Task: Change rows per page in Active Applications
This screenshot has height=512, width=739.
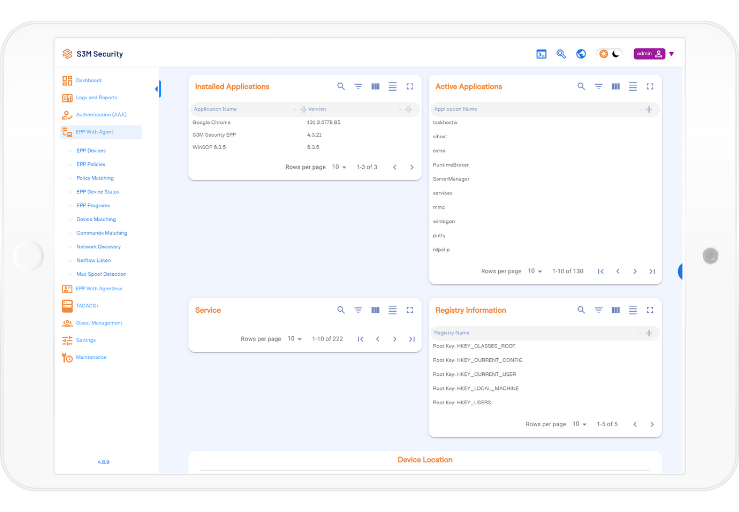Action: pyautogui.click(x=535, y=271)
